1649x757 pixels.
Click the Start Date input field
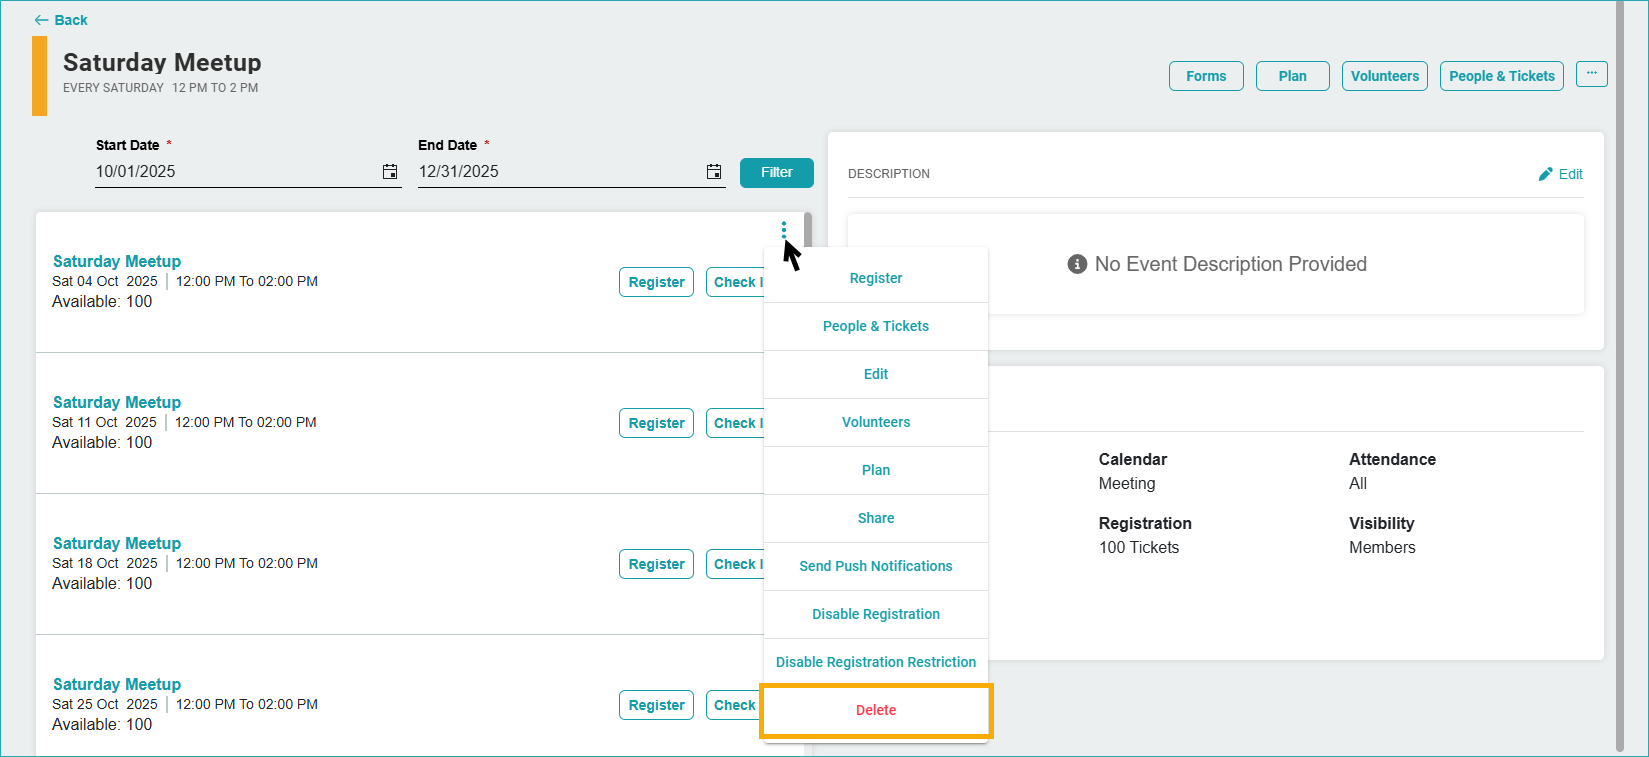235,172
